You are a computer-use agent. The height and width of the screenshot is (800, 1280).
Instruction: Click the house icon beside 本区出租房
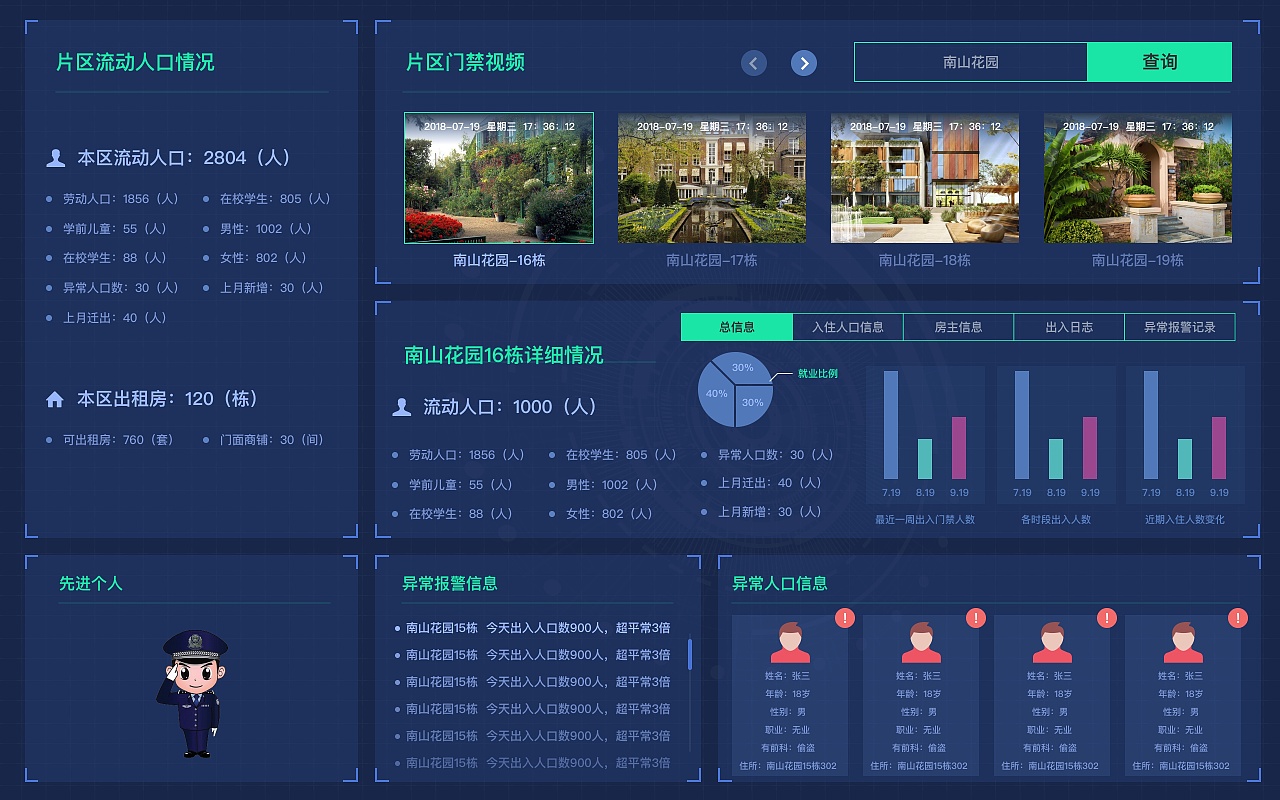[x=55, y=398]
